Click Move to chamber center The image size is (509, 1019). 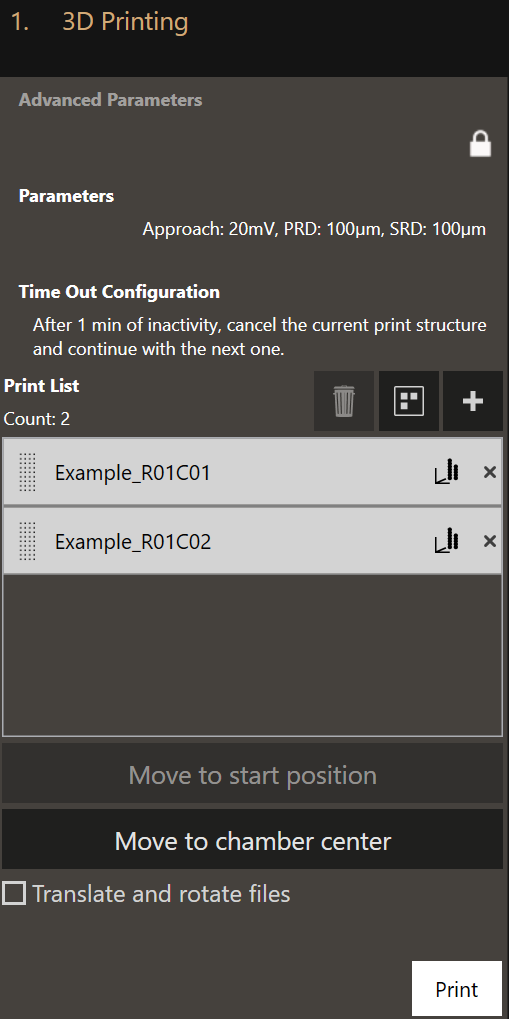tap(252, 840)
